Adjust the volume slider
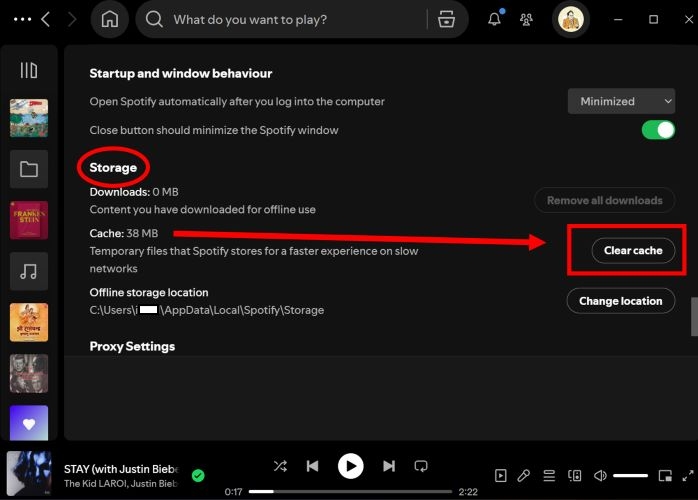 click(630, 476)
